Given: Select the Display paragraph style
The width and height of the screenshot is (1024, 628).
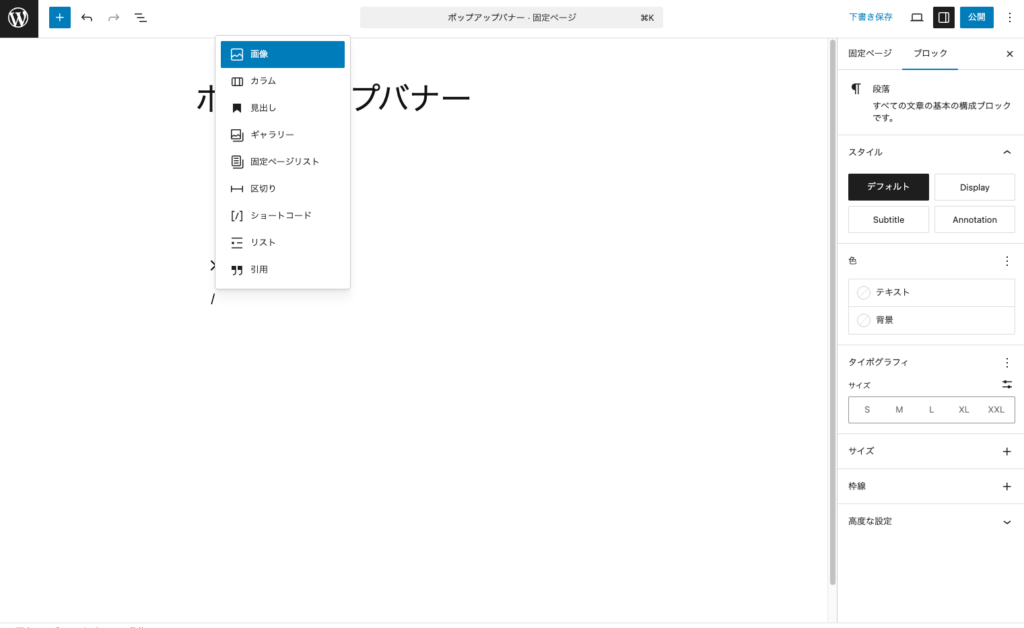Looking at the screenshot, I should [x=974, y=187].
